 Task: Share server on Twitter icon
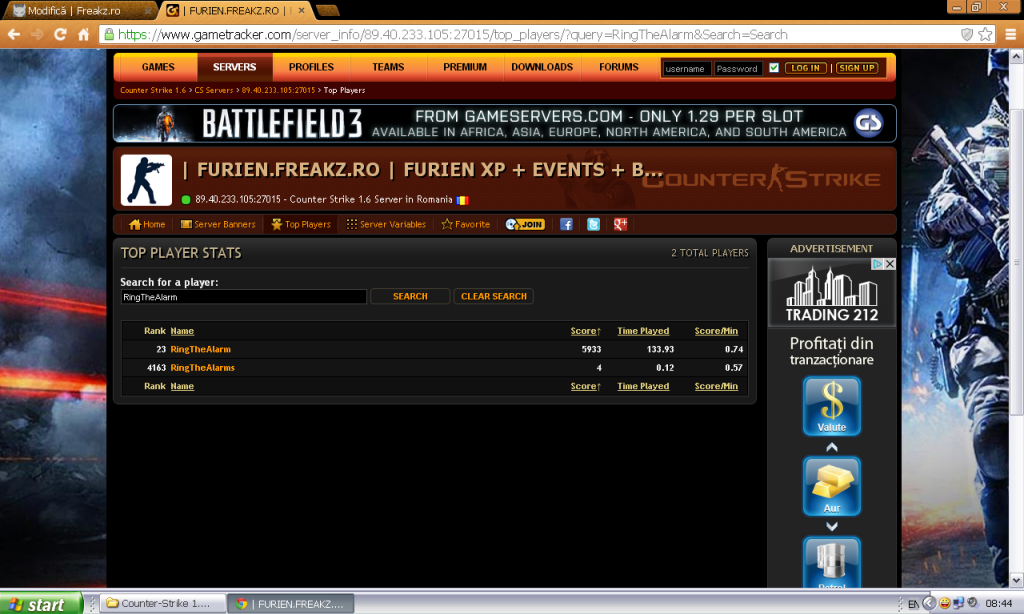pos(593,225)
